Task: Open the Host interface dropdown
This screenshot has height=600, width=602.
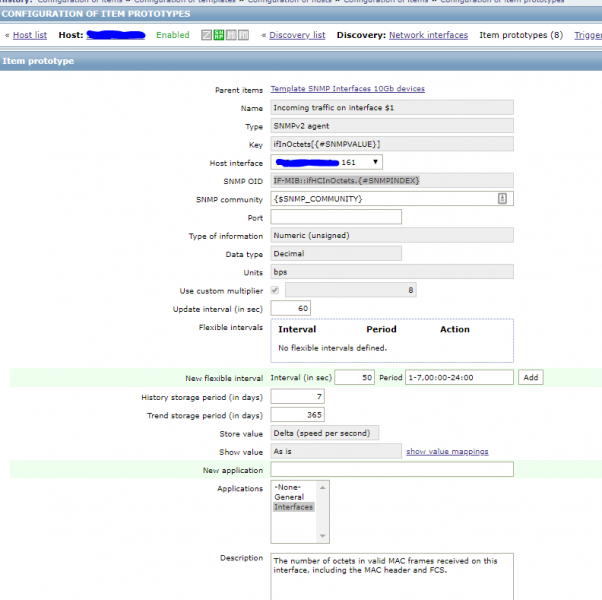Action: pyautogui.click(x=327, y=162)
